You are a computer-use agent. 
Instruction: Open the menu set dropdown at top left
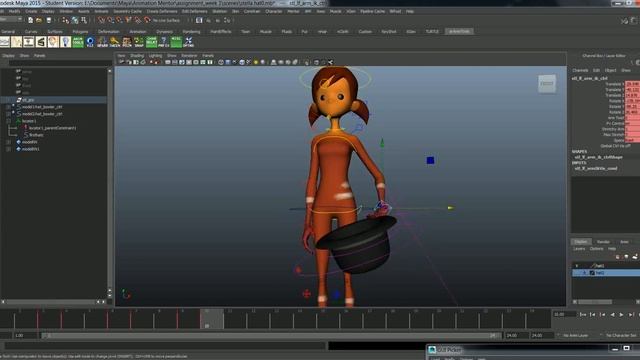[x=11, y=20]
